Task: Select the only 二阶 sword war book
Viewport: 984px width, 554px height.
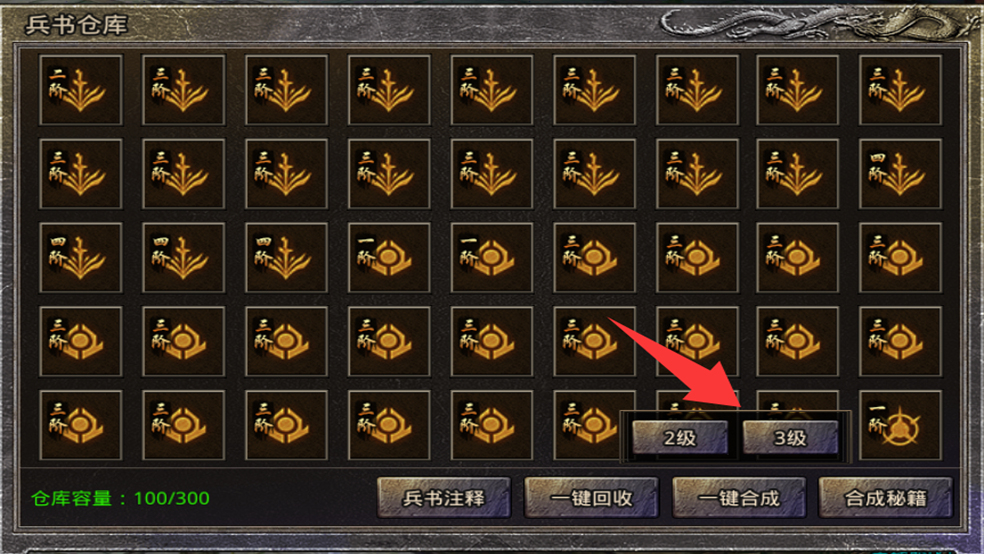Action: [80, 90]
